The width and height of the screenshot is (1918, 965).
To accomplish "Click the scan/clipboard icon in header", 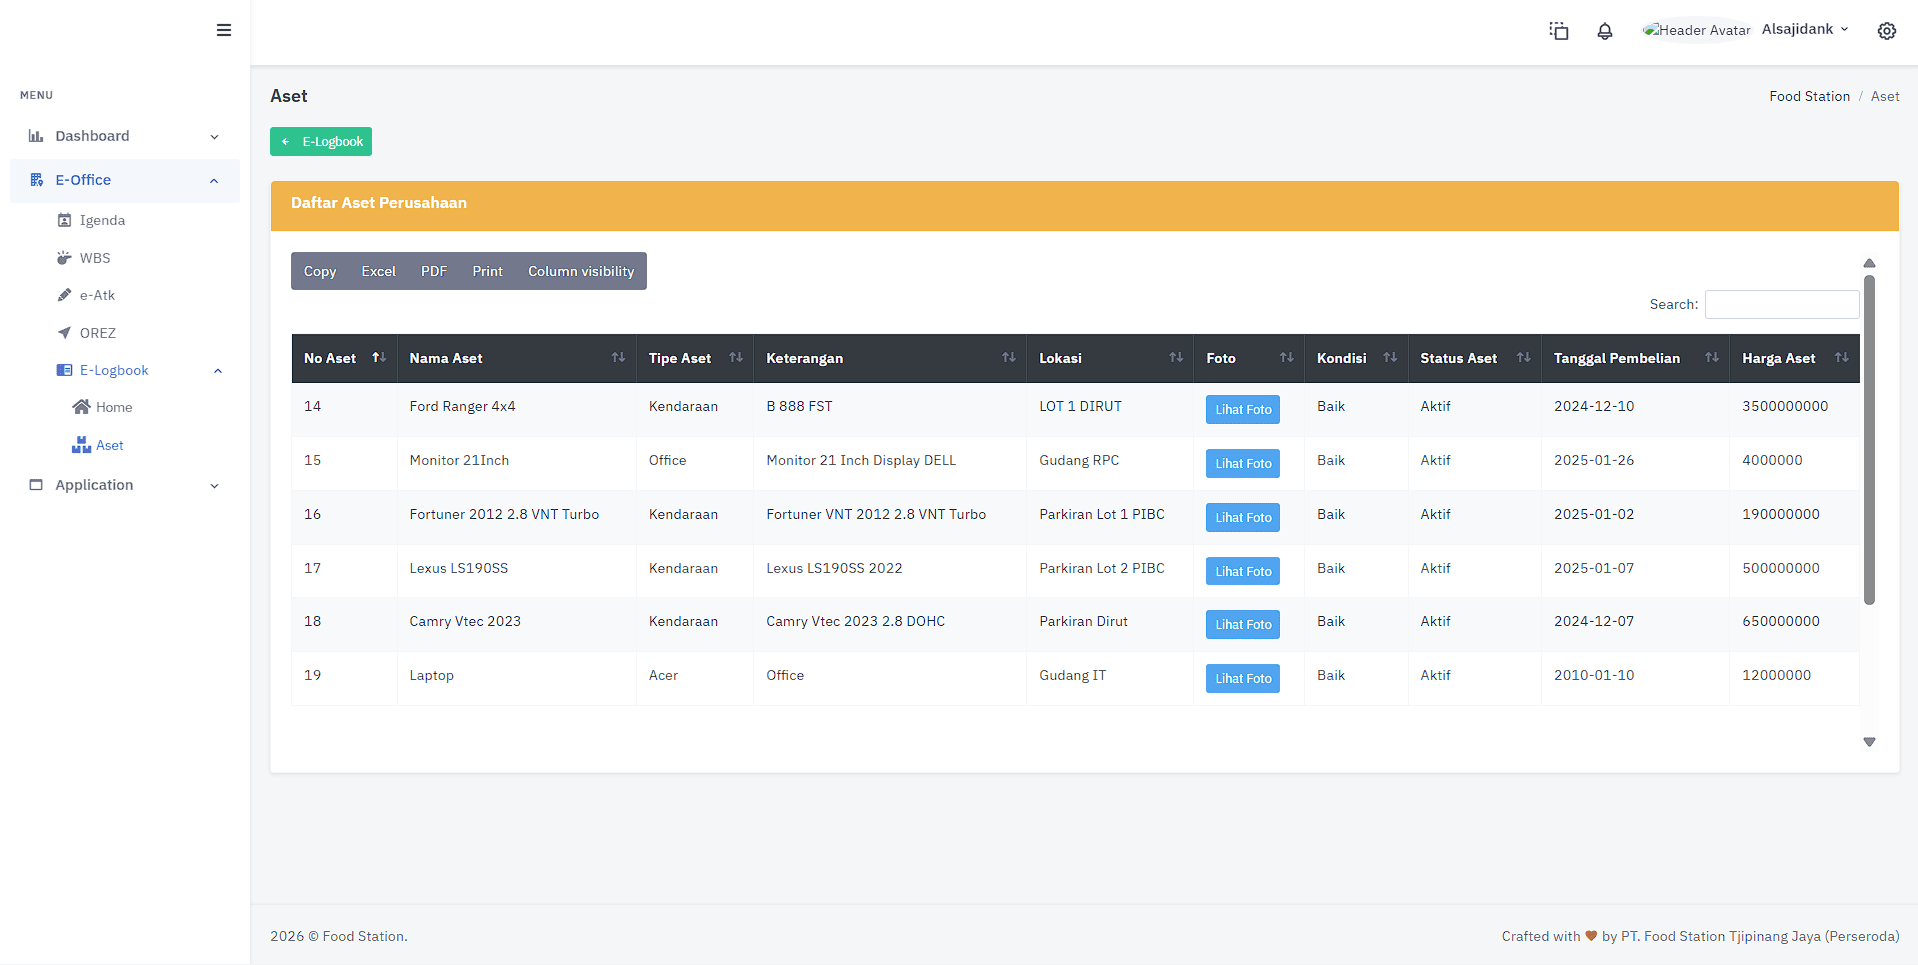I will [1558, 31].
